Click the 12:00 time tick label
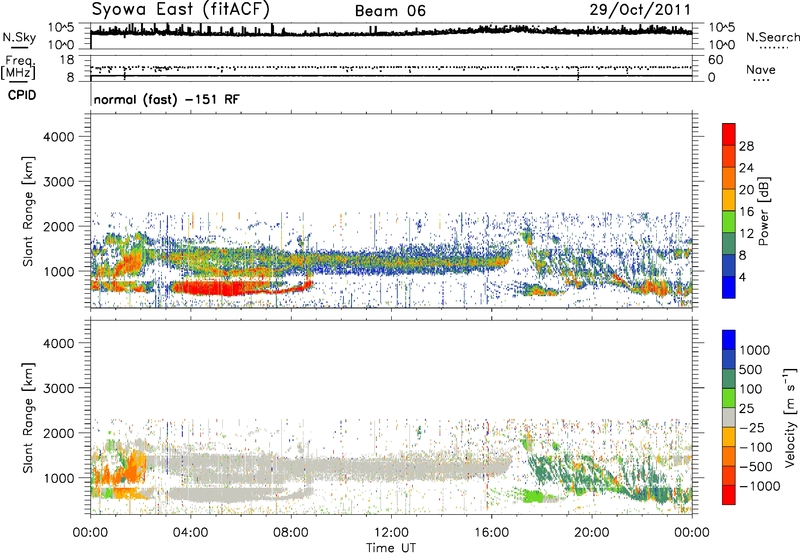Viewport: 800px width, 554px height. (391, 533)
